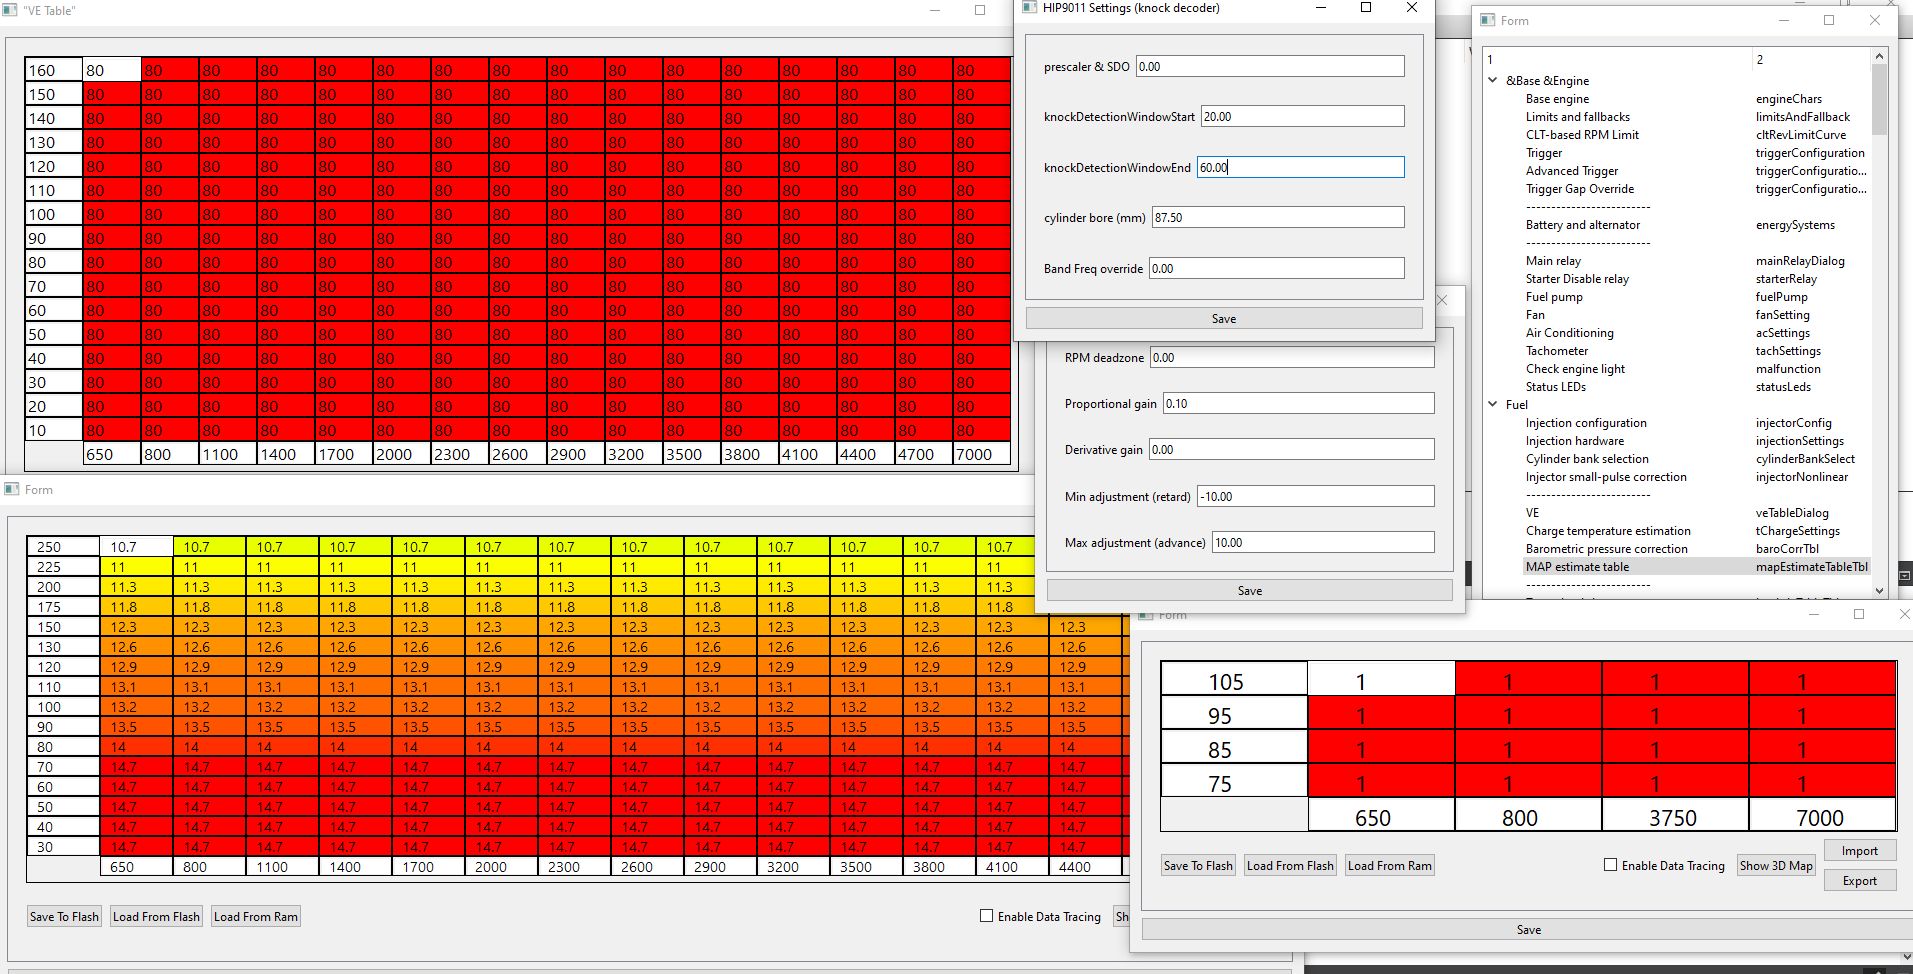Click the Proportional gain field
The width and height of the screenshot is (1913, 974).
click(x=1298, y=404)
